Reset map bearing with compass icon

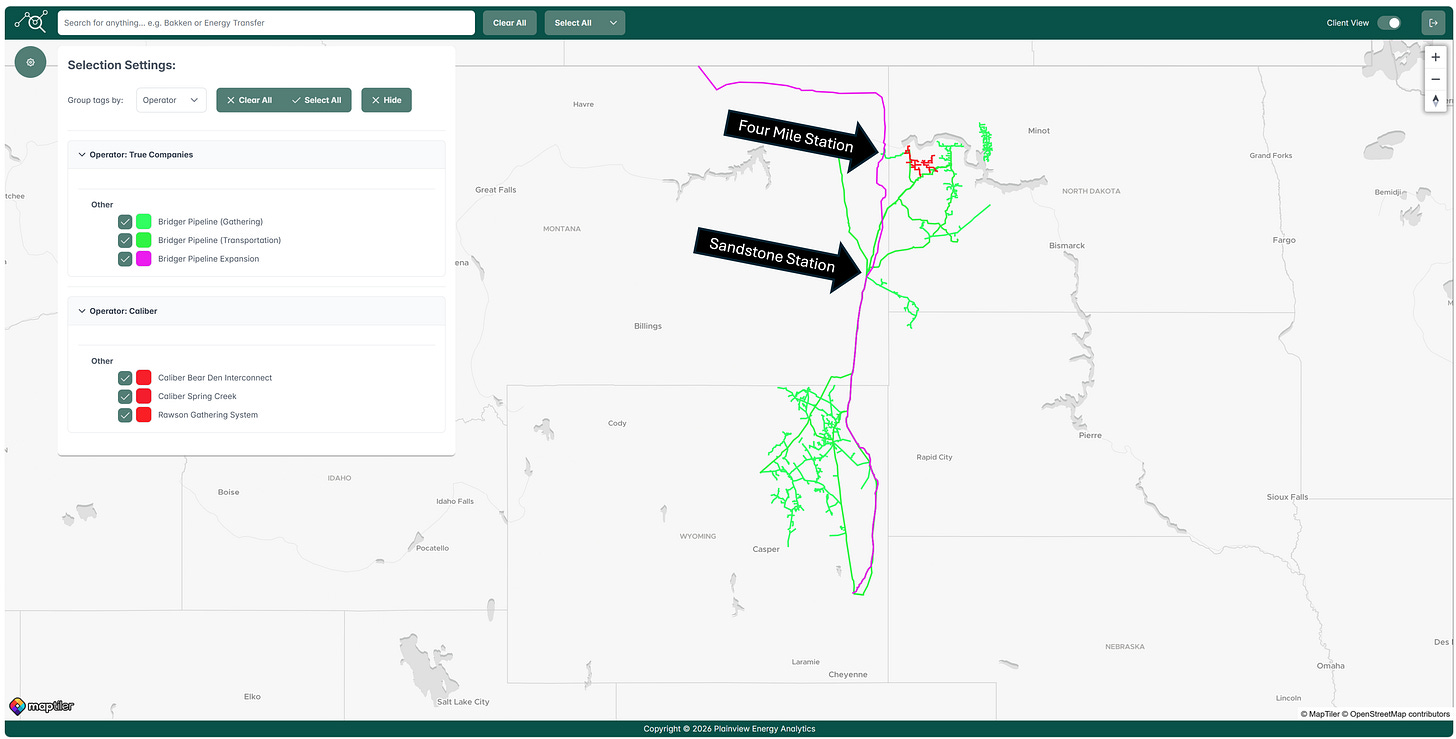(1436, 100)
